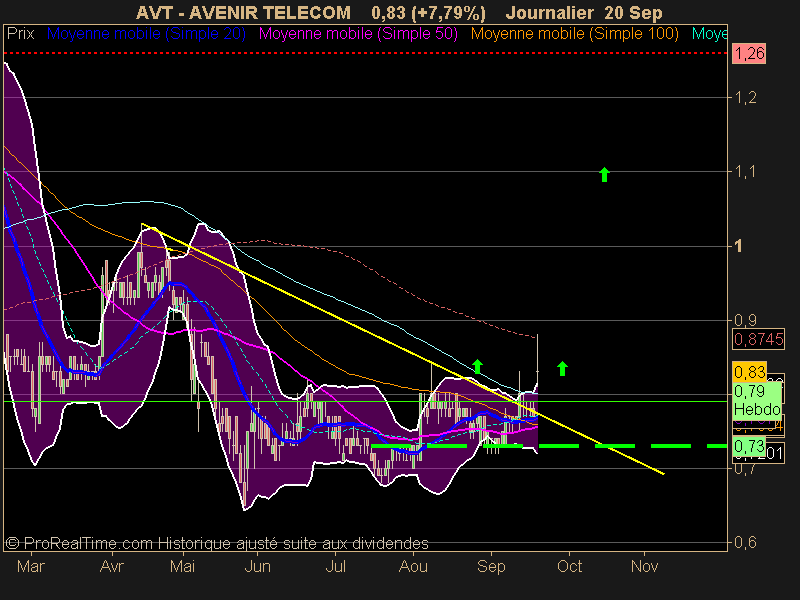Click the green up arrow right of last candle
This screenshot has width=800, height=600.
(562, 368)
